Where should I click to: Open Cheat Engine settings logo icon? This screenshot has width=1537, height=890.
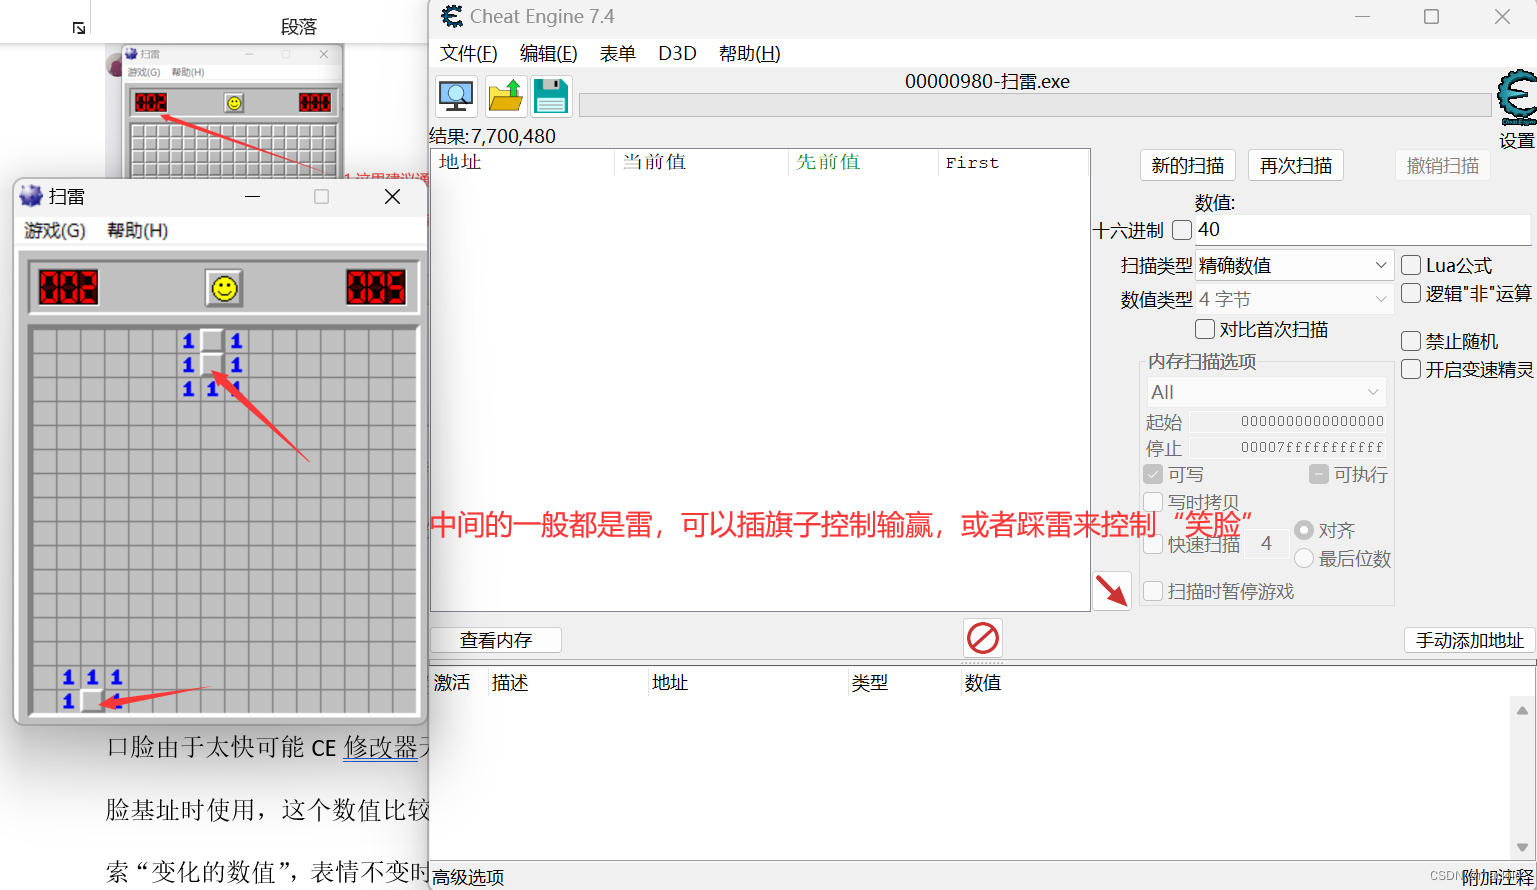click(x=1516, y=98)
